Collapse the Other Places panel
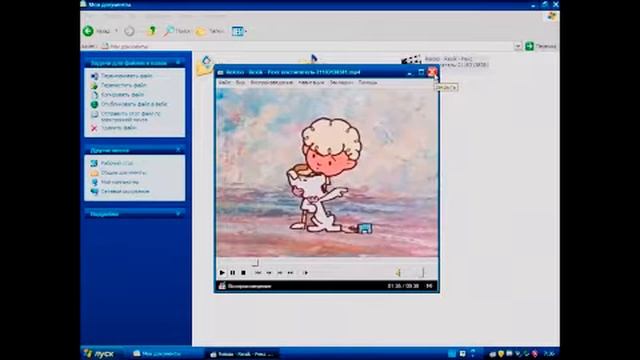Viewport: 640px width, 360px height. [178, 150]
